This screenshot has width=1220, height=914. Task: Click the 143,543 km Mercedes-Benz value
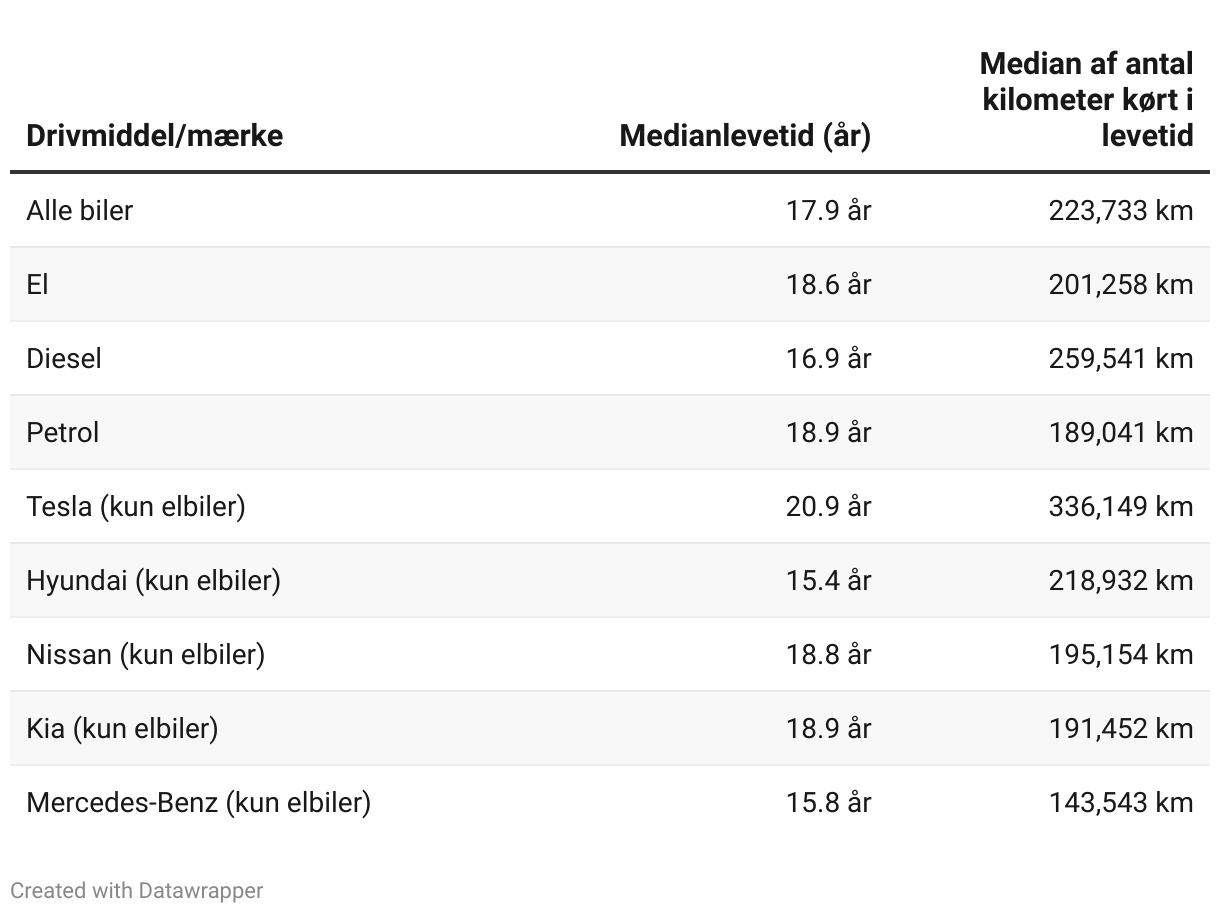click(1121, 802)
